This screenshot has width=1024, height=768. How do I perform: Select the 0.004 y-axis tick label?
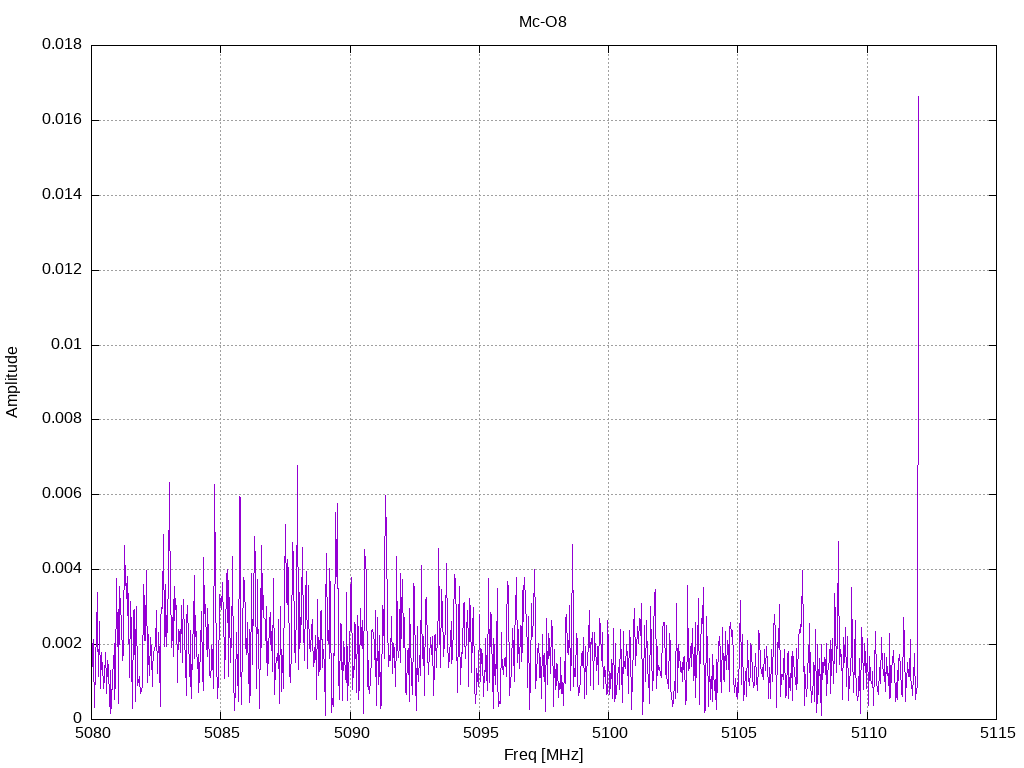pos(61,569)
